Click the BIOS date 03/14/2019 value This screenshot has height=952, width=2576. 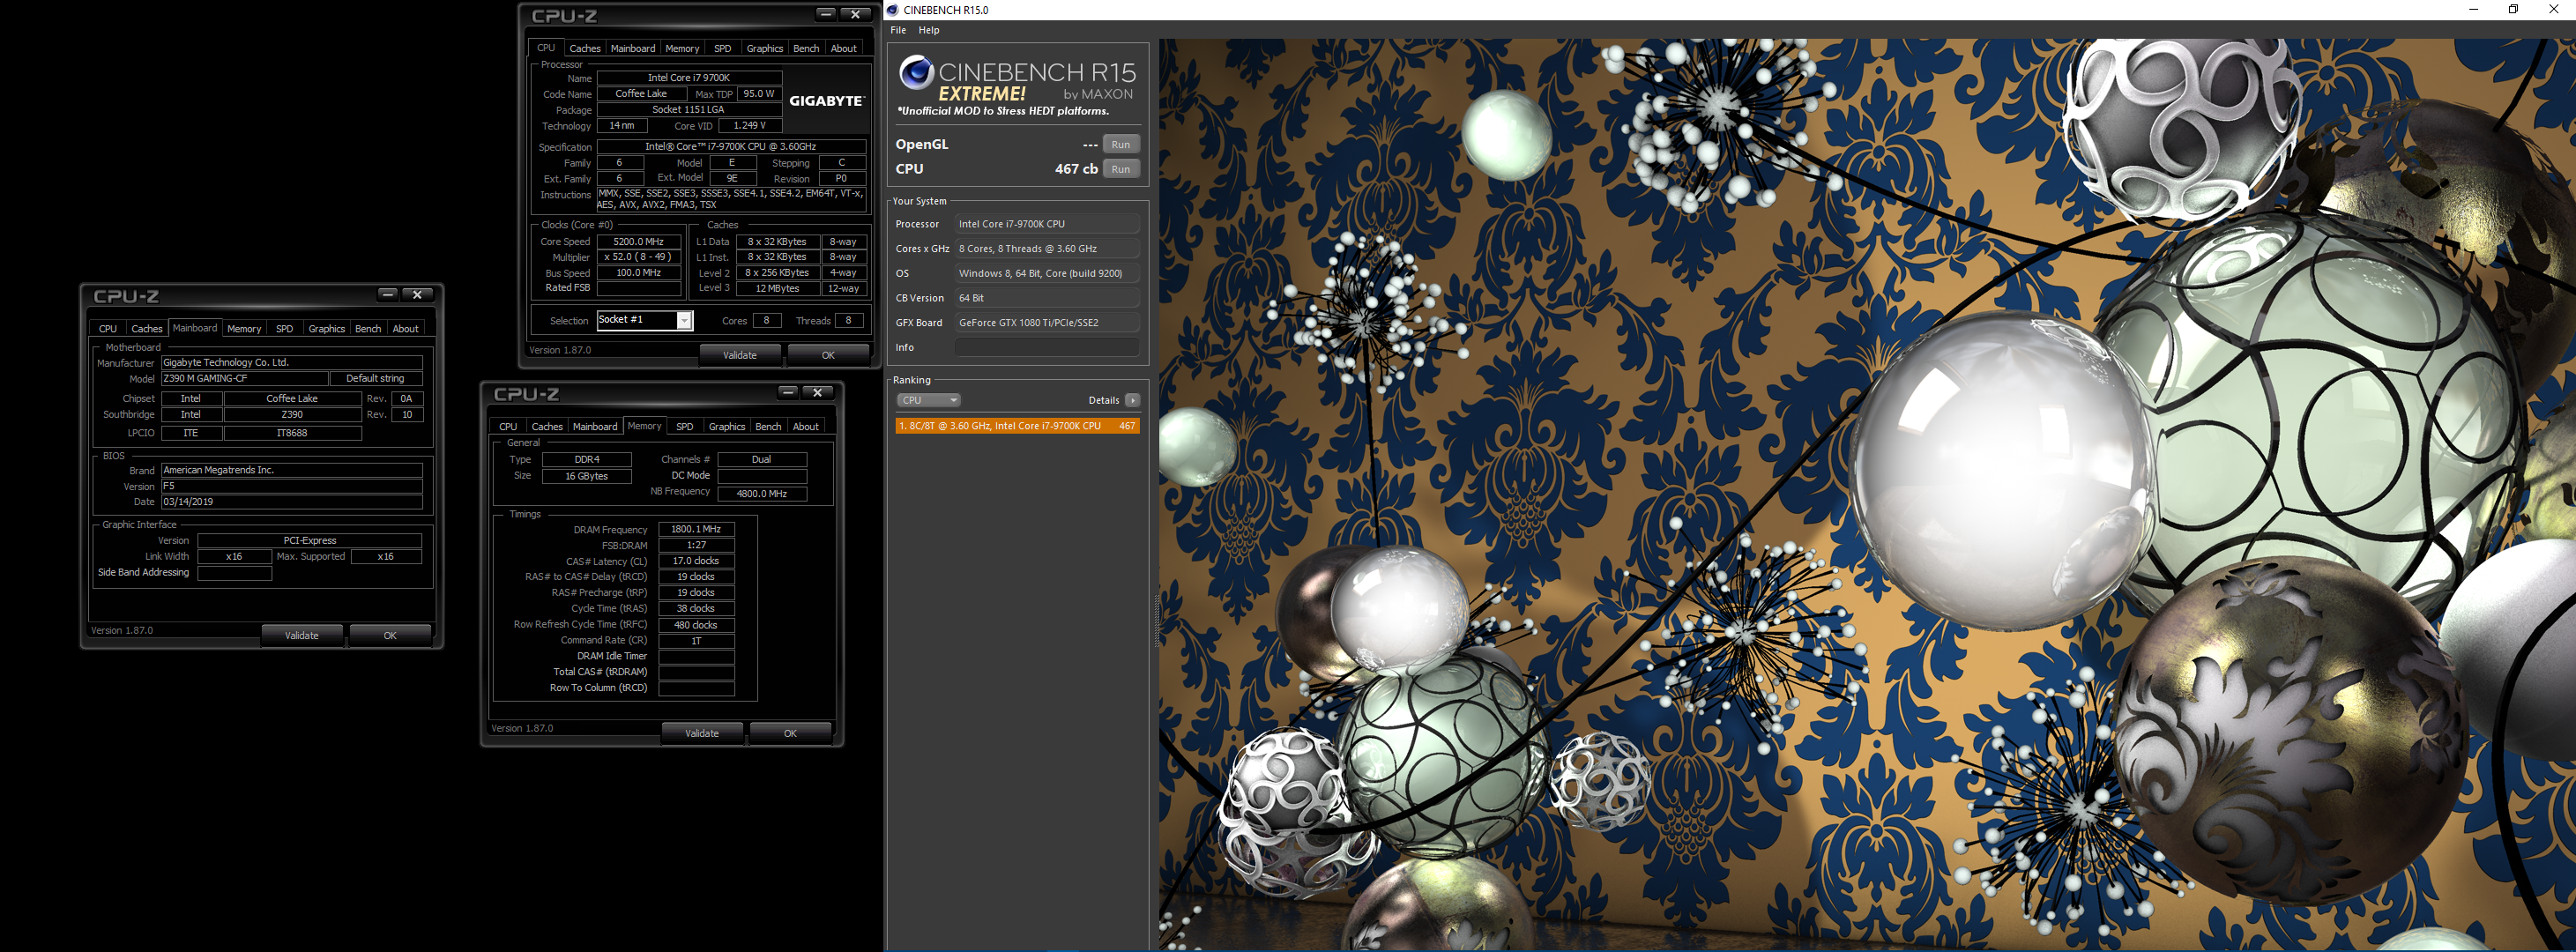[x=291, y=502]
